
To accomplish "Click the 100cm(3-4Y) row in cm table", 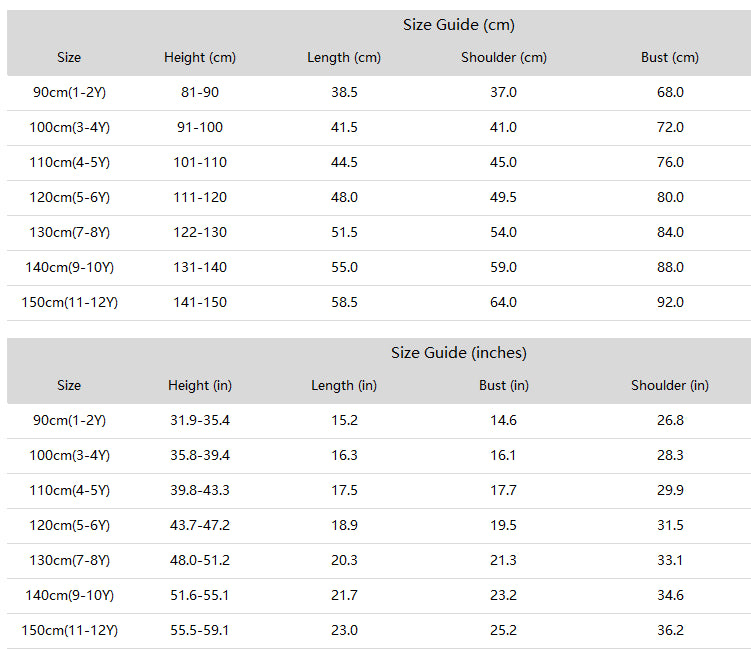I will pyautogui.click(x=379, y=127).
